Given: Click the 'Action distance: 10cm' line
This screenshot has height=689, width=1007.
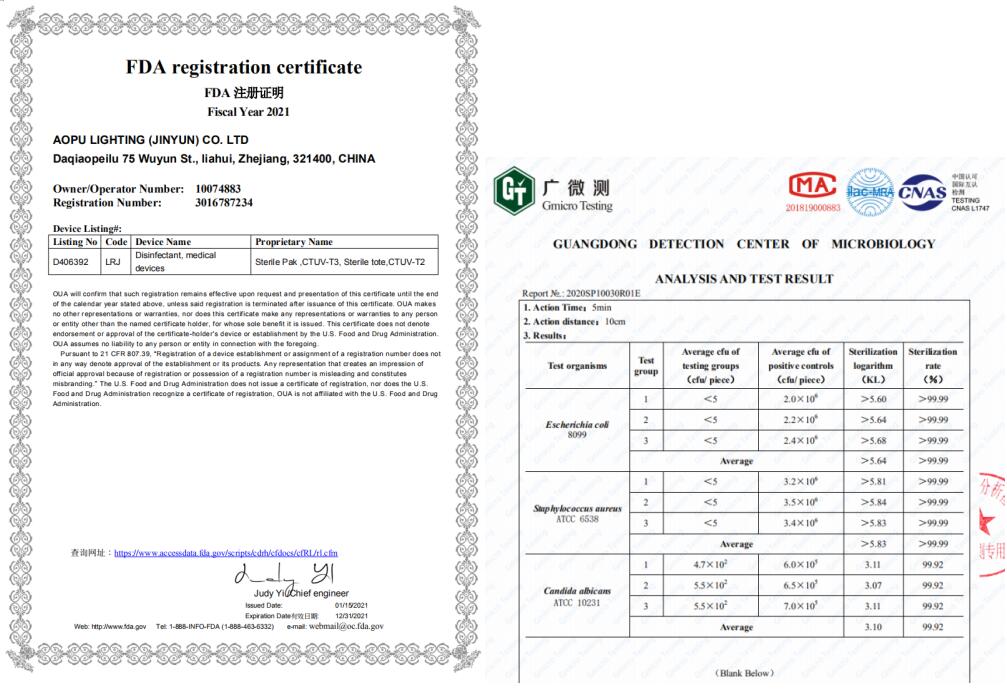Looking at the screenshot, I should (x=574, y=322).
